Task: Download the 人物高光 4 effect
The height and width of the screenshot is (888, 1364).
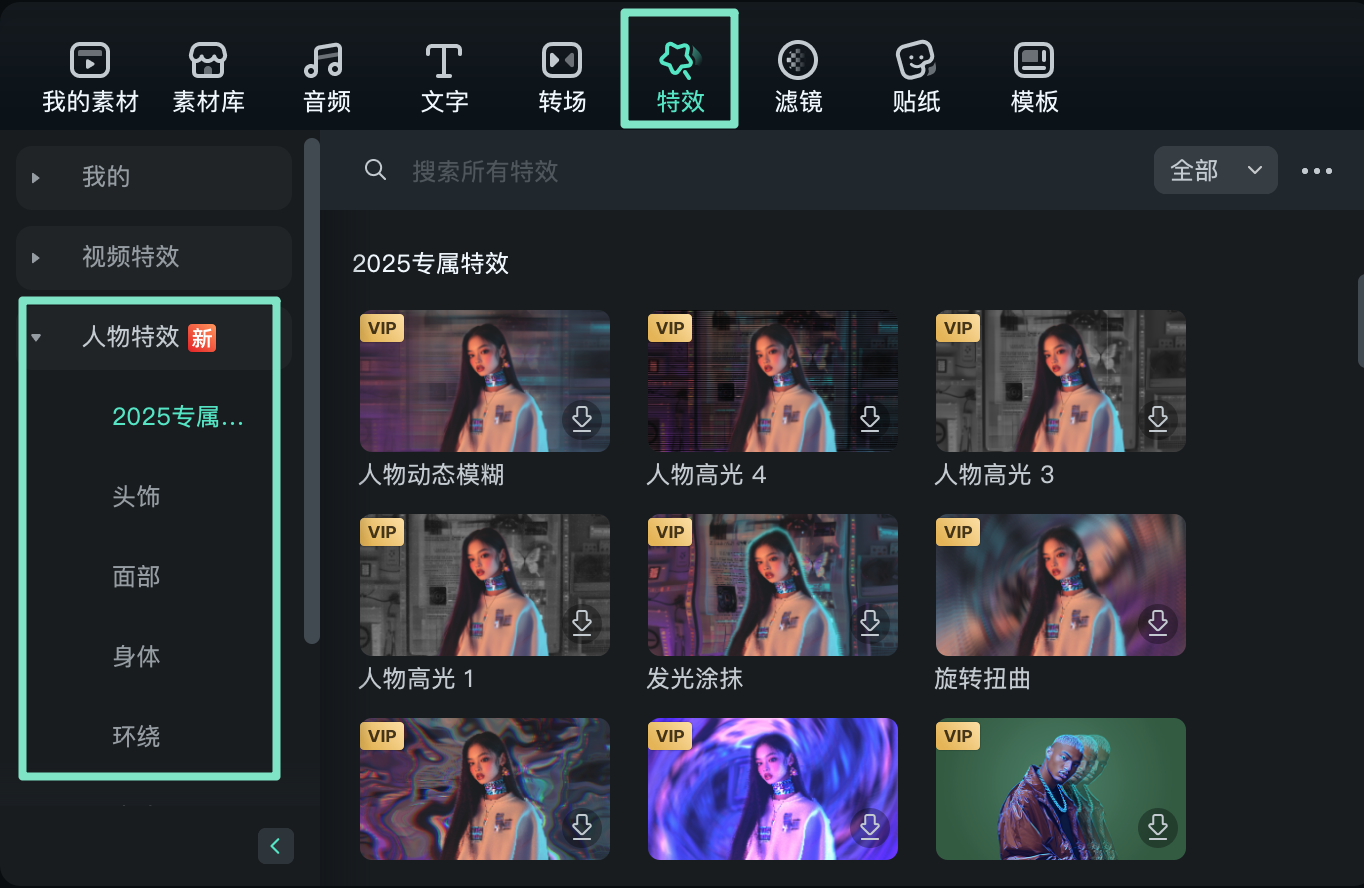Action: (x=870, y=420)
